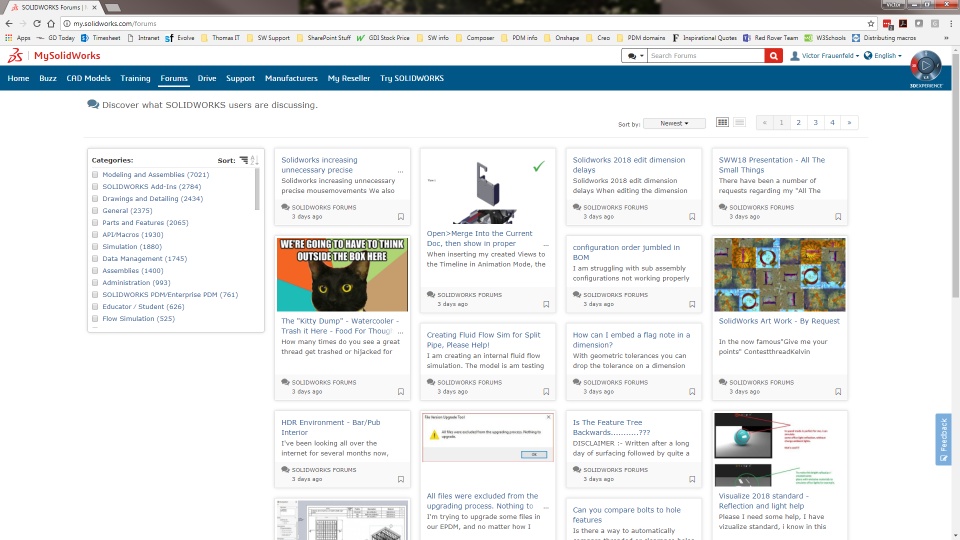Open Victor Frauenfeld user menu
The image size is (960, 540).
[x=825, y=56]
